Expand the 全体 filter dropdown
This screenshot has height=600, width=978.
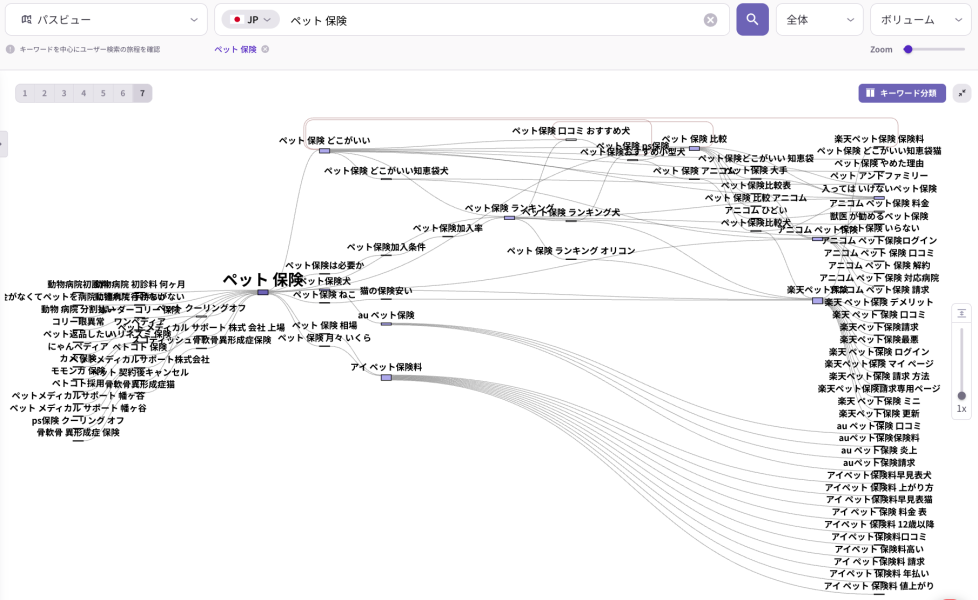pos(819,20)
